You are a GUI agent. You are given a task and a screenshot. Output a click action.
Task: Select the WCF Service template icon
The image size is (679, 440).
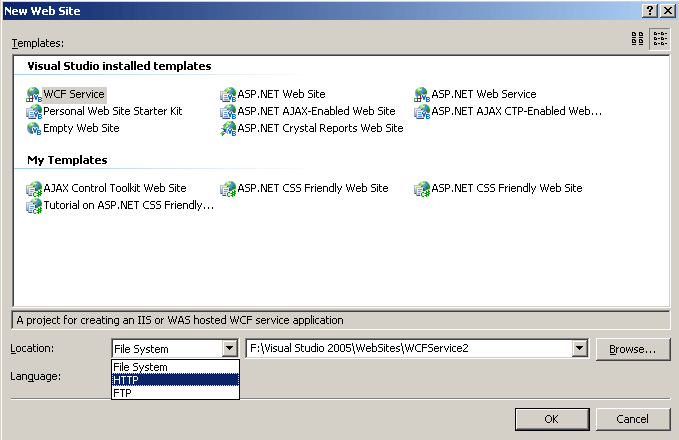pos(35,95)
